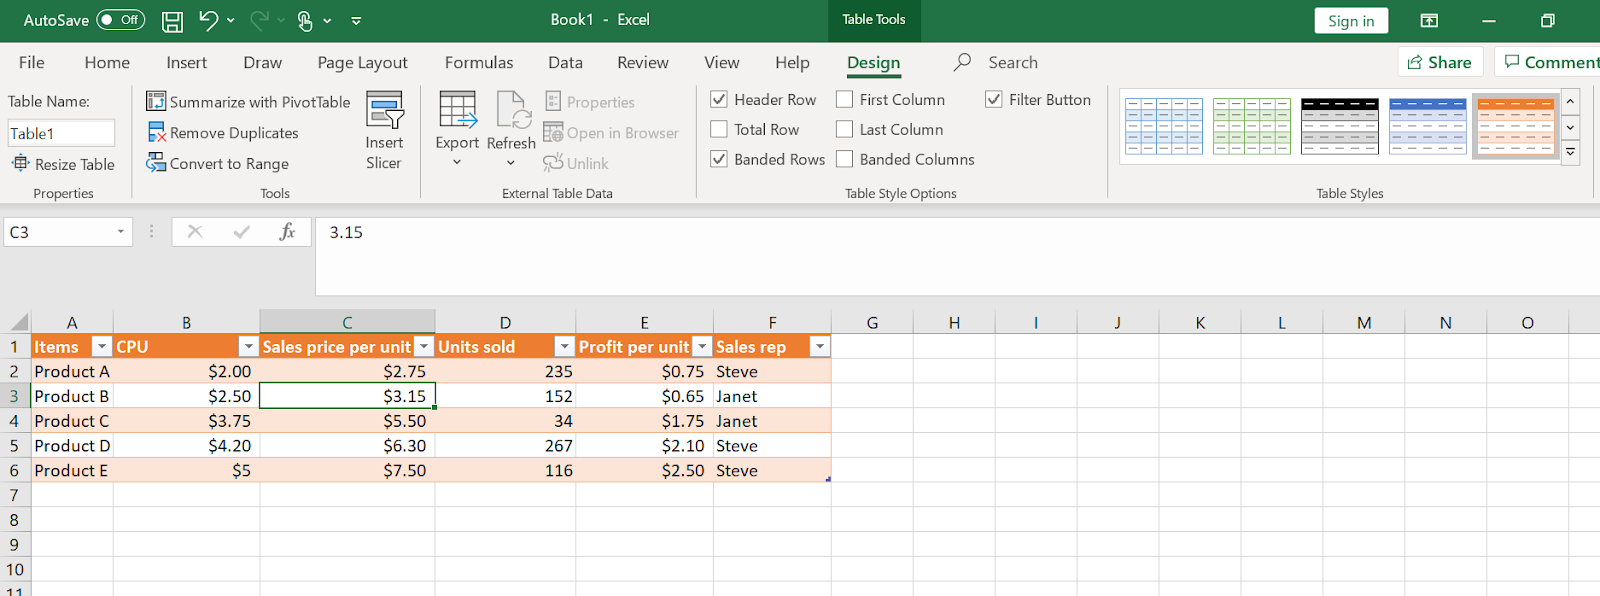The width and height of the screenshot is (1600, 596).
Task: Enable the Total Row checkbox
Action: pos(719,129)
